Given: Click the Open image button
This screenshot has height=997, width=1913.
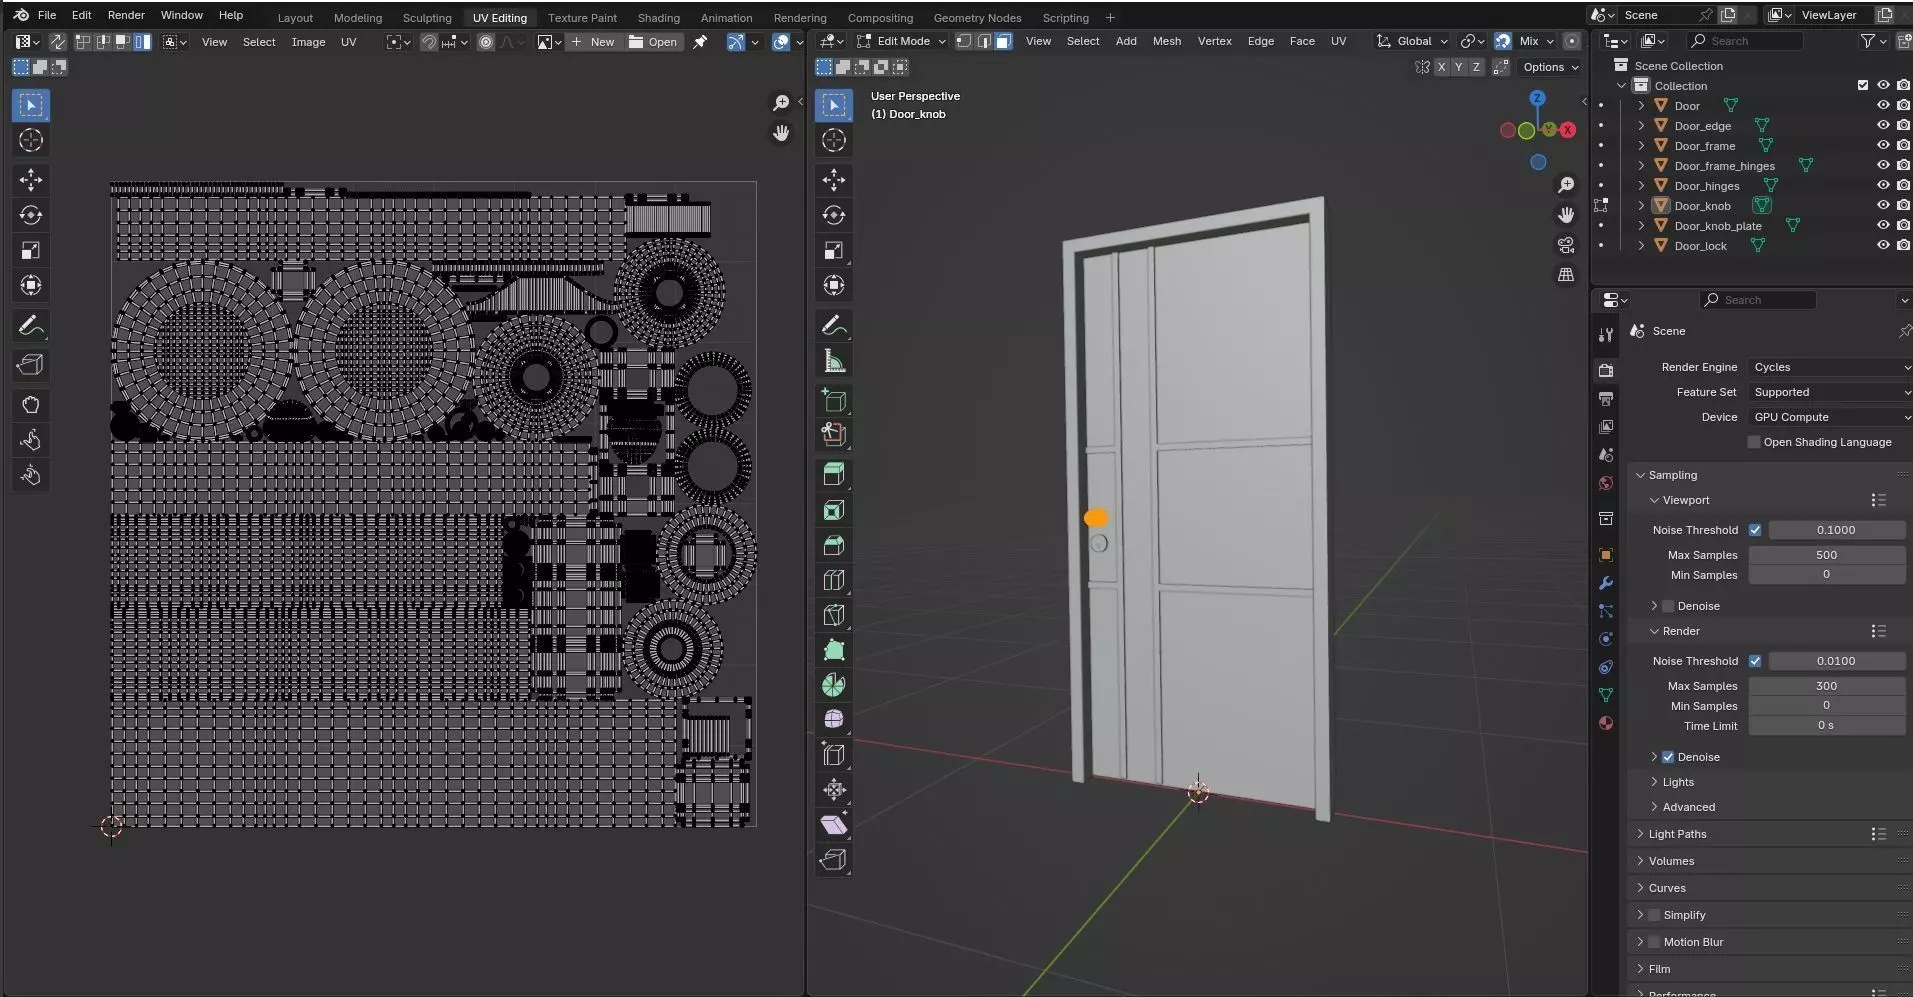Looking at the screenshot, I should (x=653, y=42).
